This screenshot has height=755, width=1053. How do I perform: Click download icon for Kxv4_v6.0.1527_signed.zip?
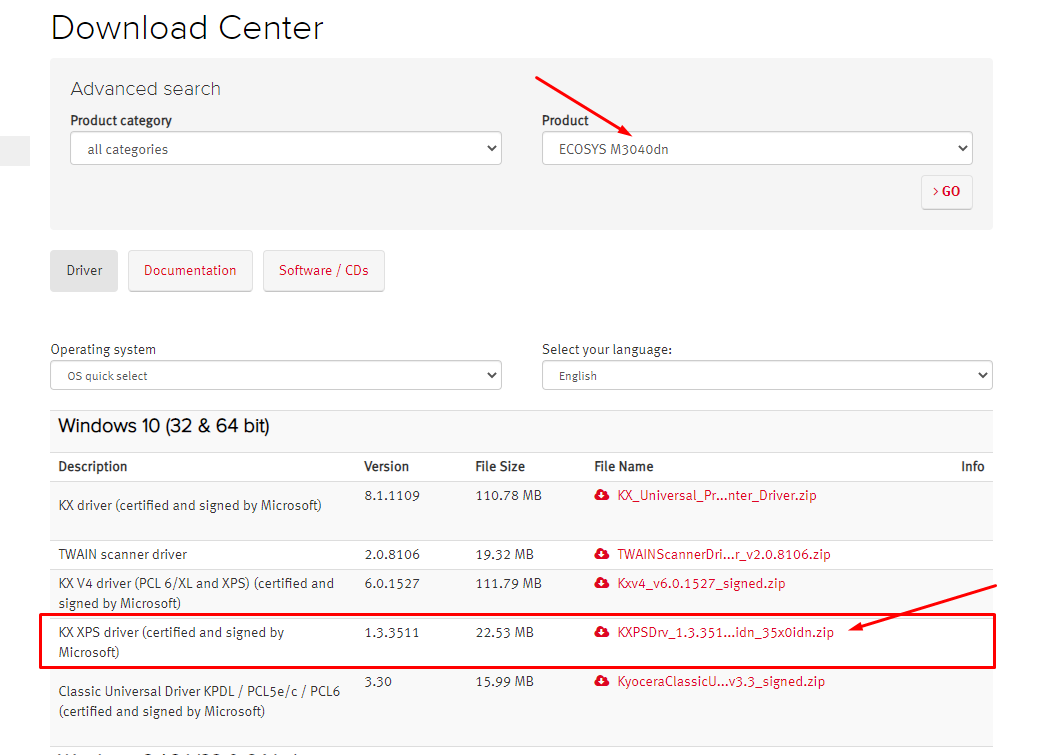click(x=602, y=583)
